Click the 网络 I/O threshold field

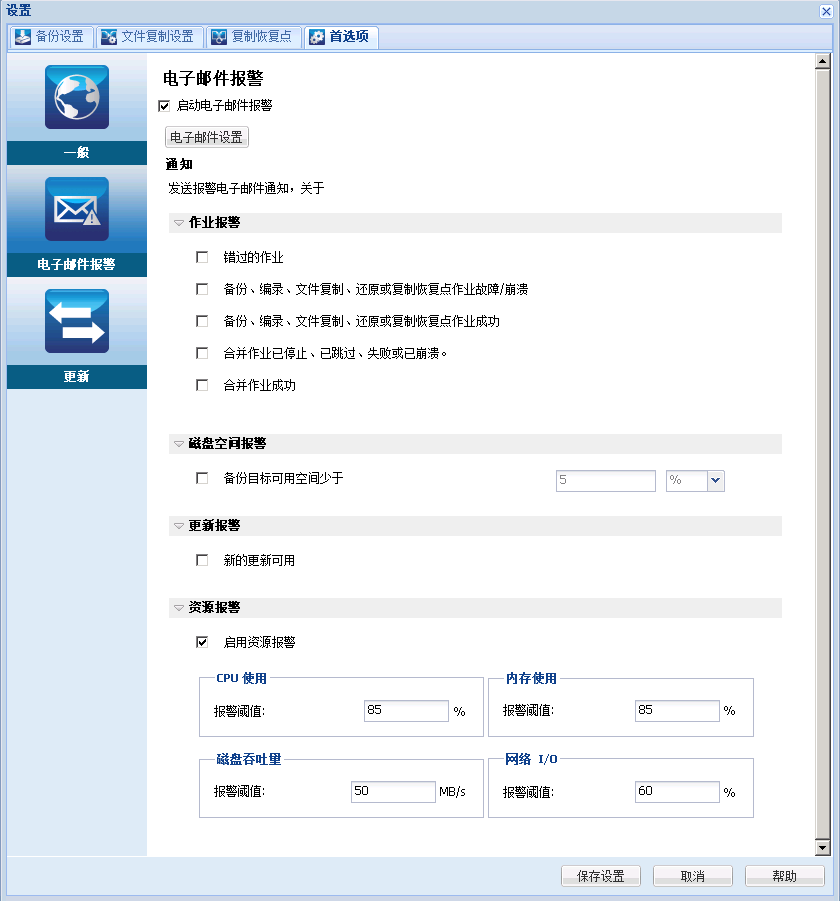(677, 792)
